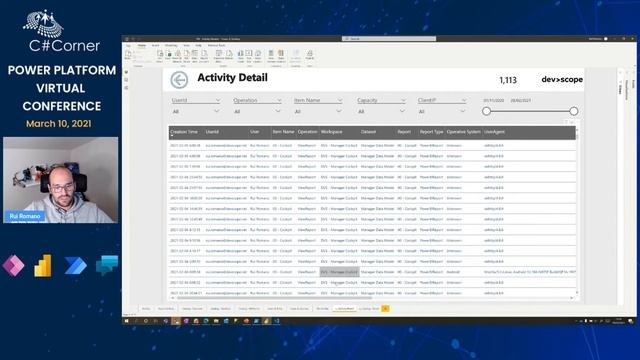Viewport: 640px width, 360px height.
Task: Sort by the Dataset column header
Action: (368, 132)
